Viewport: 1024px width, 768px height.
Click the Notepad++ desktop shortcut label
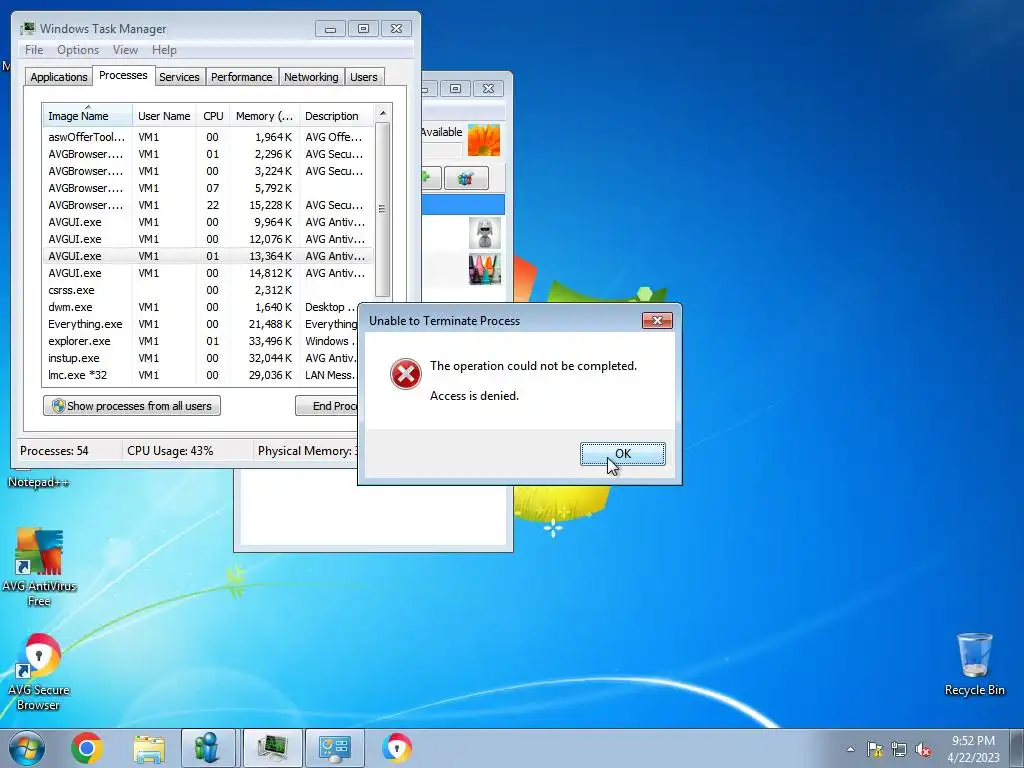[39, 482]
